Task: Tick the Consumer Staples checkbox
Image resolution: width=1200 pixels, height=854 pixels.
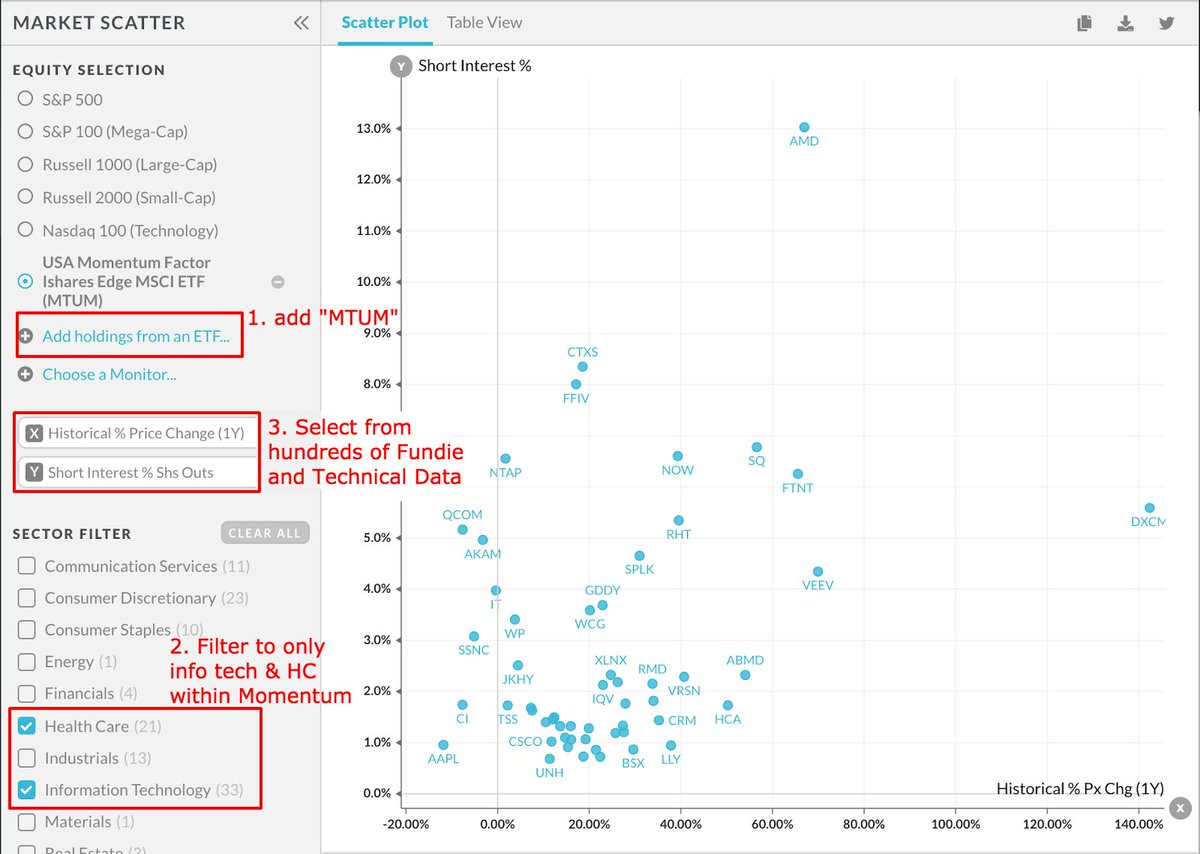Action: click(x=27, y=630)
